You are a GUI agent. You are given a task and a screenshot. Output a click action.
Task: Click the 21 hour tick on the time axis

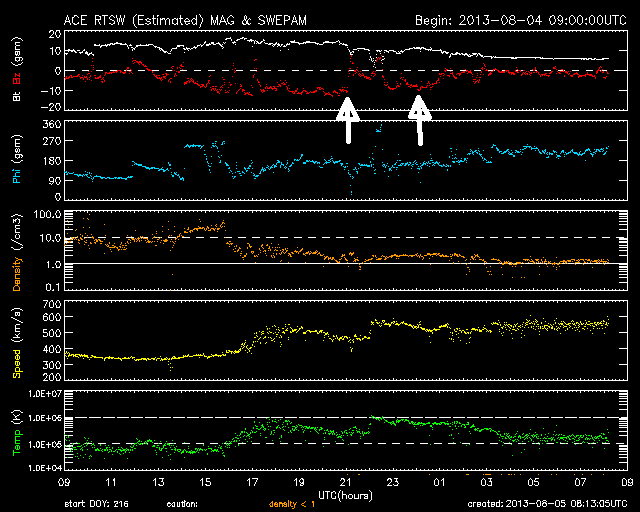tap(346, 483)
